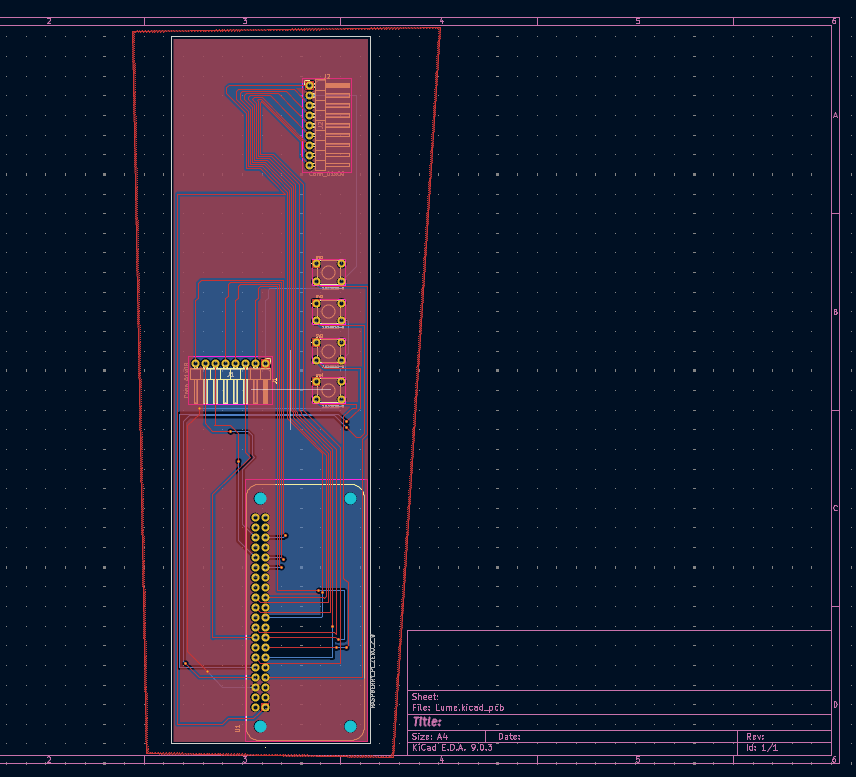This screenshot has width=856, height=777.
Task: Select the J2 connector footprint at top
Action: coord(328,126)
